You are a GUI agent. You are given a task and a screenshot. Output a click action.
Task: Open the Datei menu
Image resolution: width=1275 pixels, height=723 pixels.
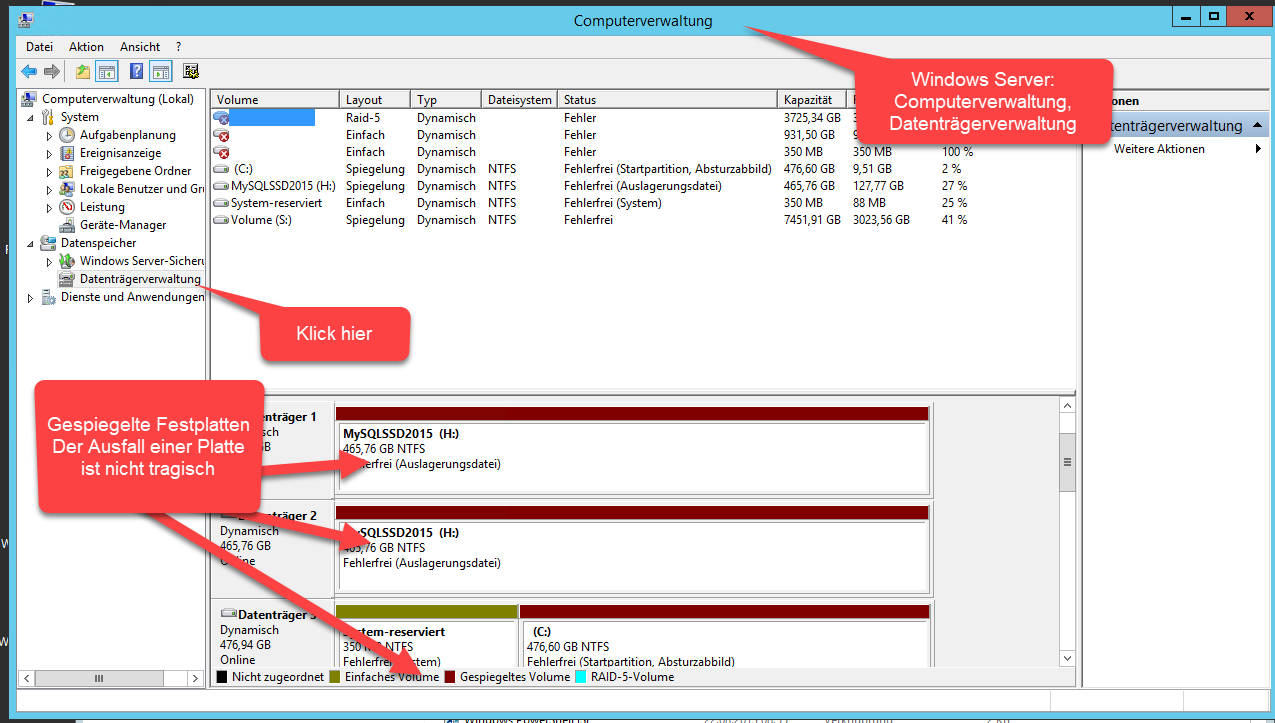(40, 47)
